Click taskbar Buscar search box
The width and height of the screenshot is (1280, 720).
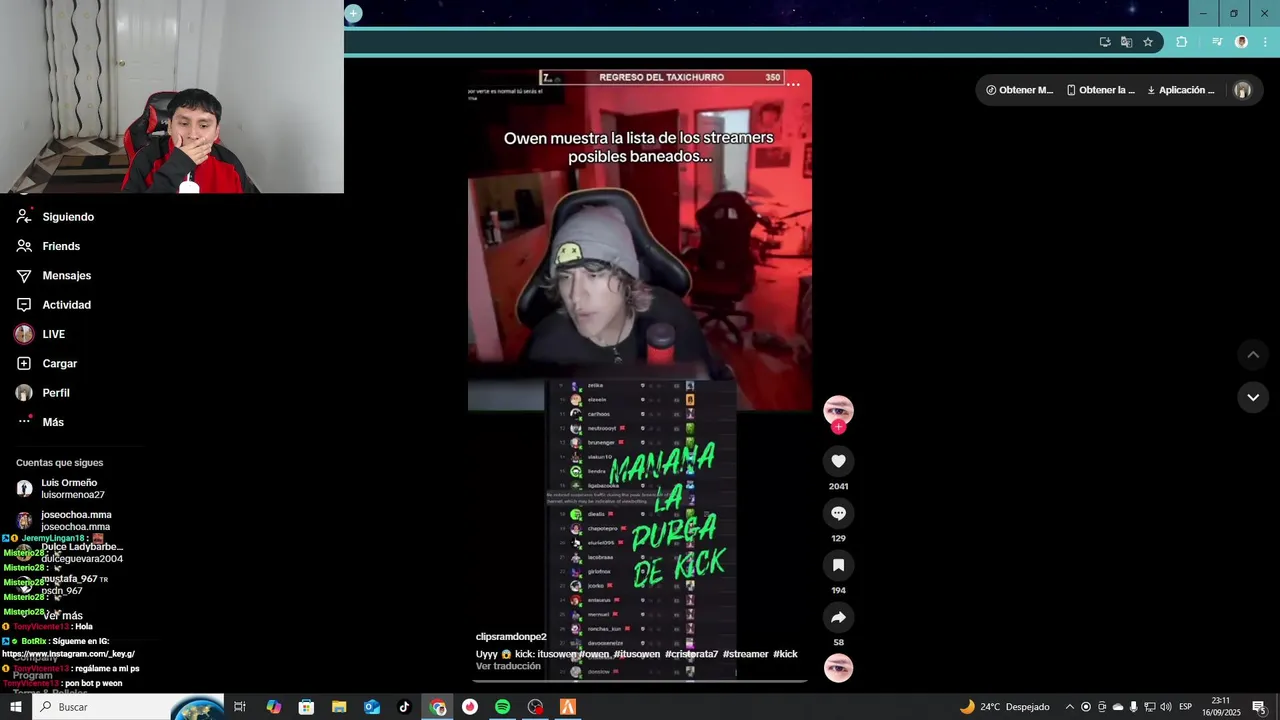coord(128,707)
